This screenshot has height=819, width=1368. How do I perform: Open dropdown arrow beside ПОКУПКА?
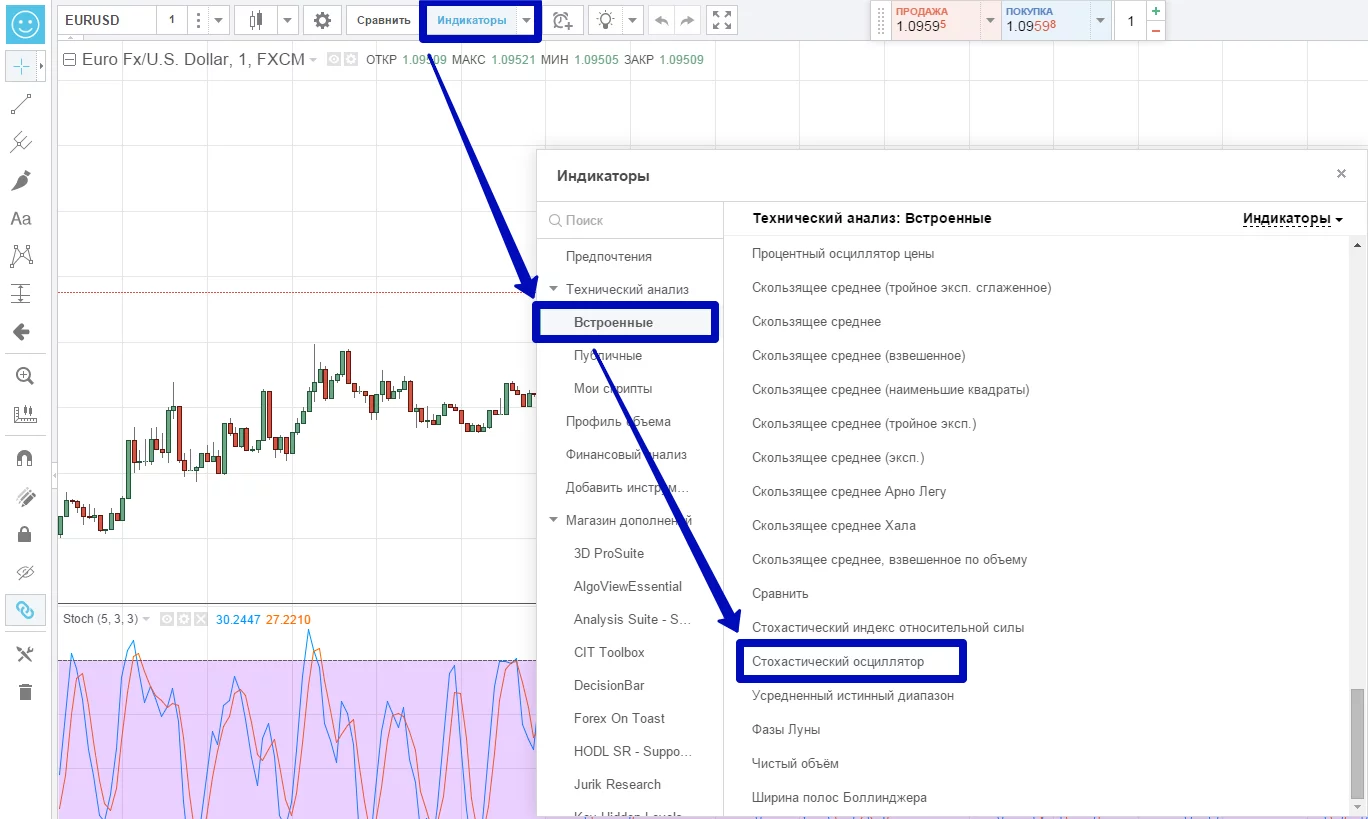(1101, 20)
